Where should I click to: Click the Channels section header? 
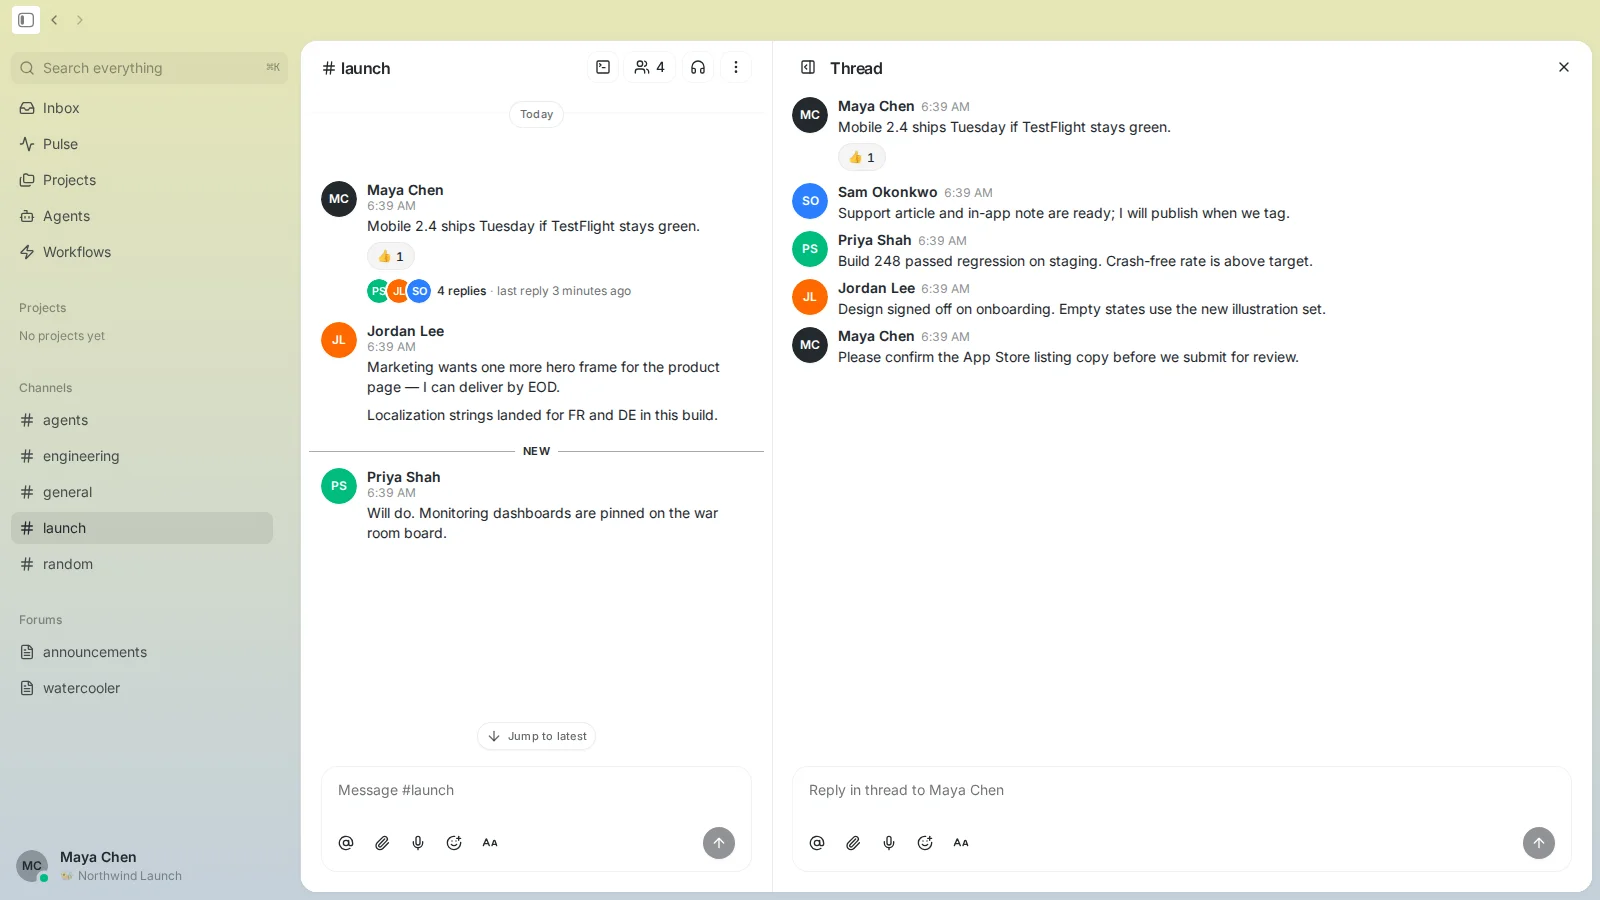(x=46, y=388)
